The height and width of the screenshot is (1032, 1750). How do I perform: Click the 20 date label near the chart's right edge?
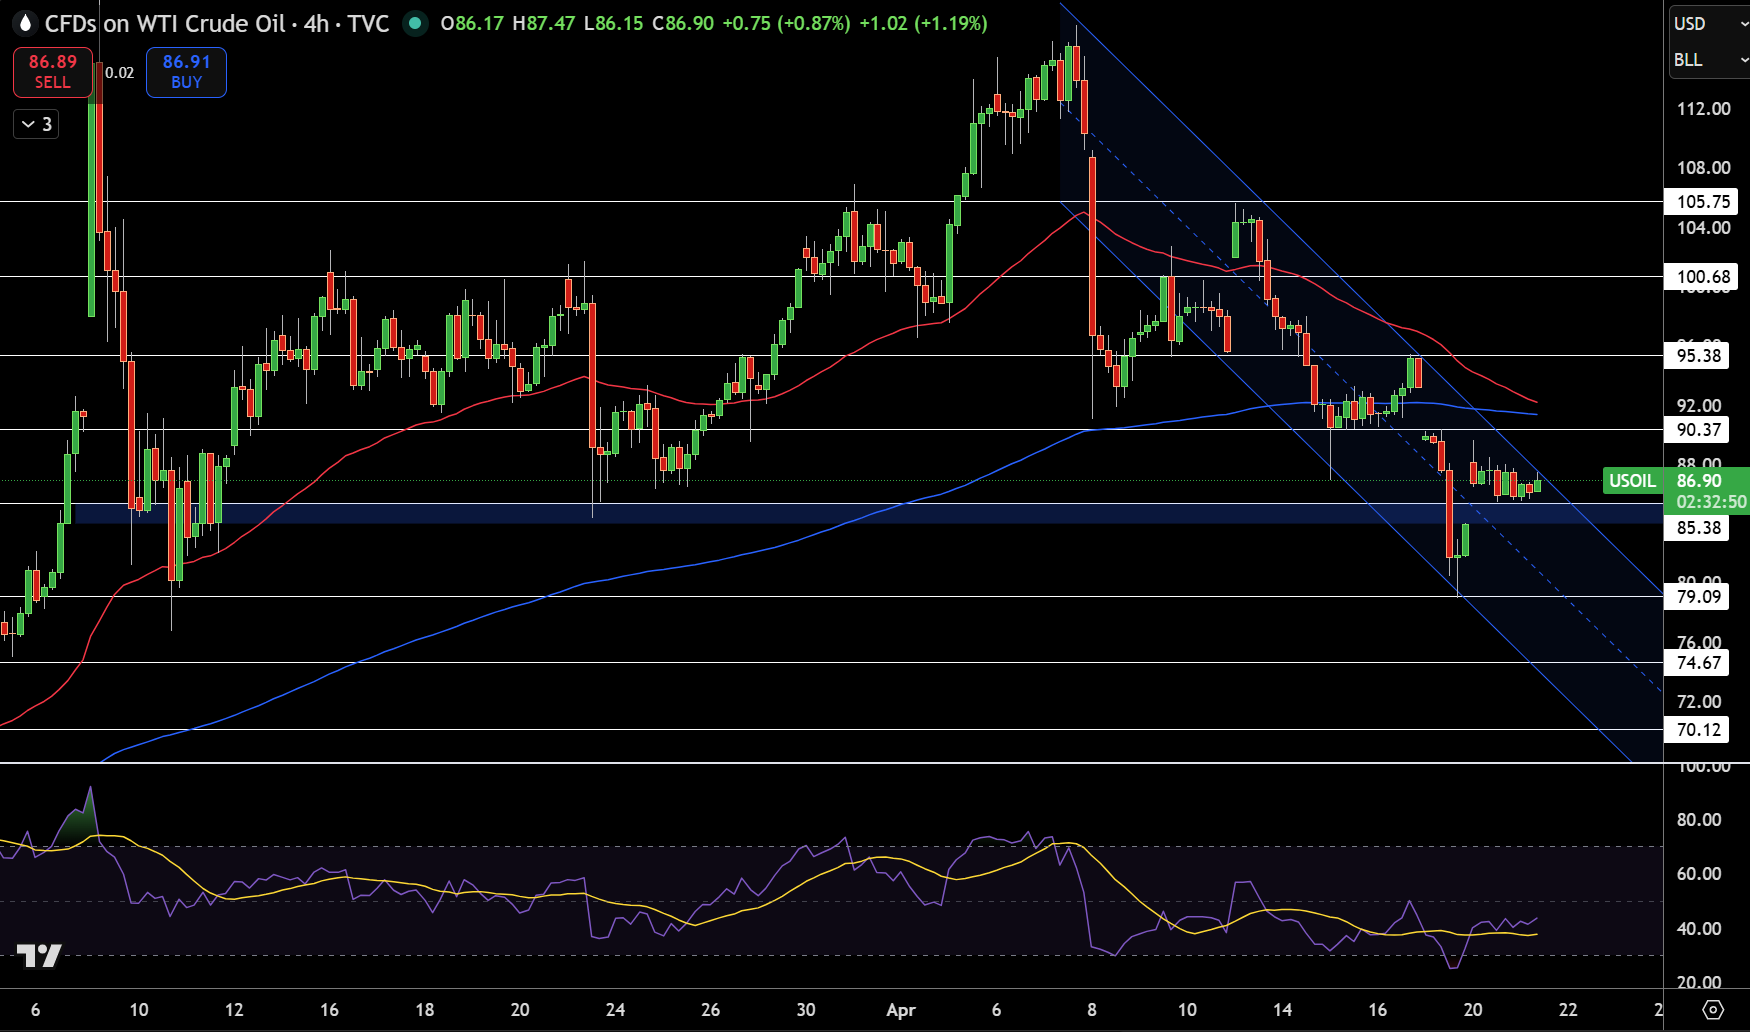tap(1473, 1010)
